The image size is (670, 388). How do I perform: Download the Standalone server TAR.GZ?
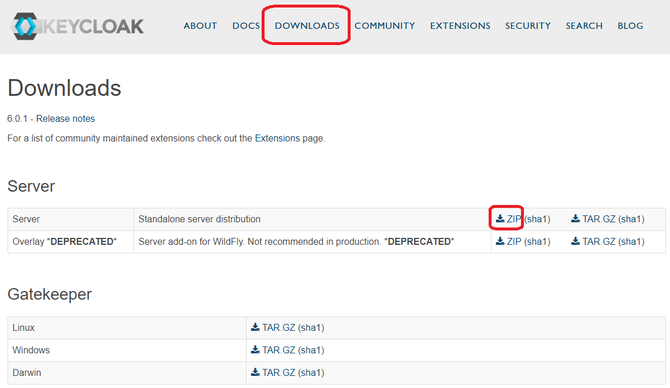point(599,219)
